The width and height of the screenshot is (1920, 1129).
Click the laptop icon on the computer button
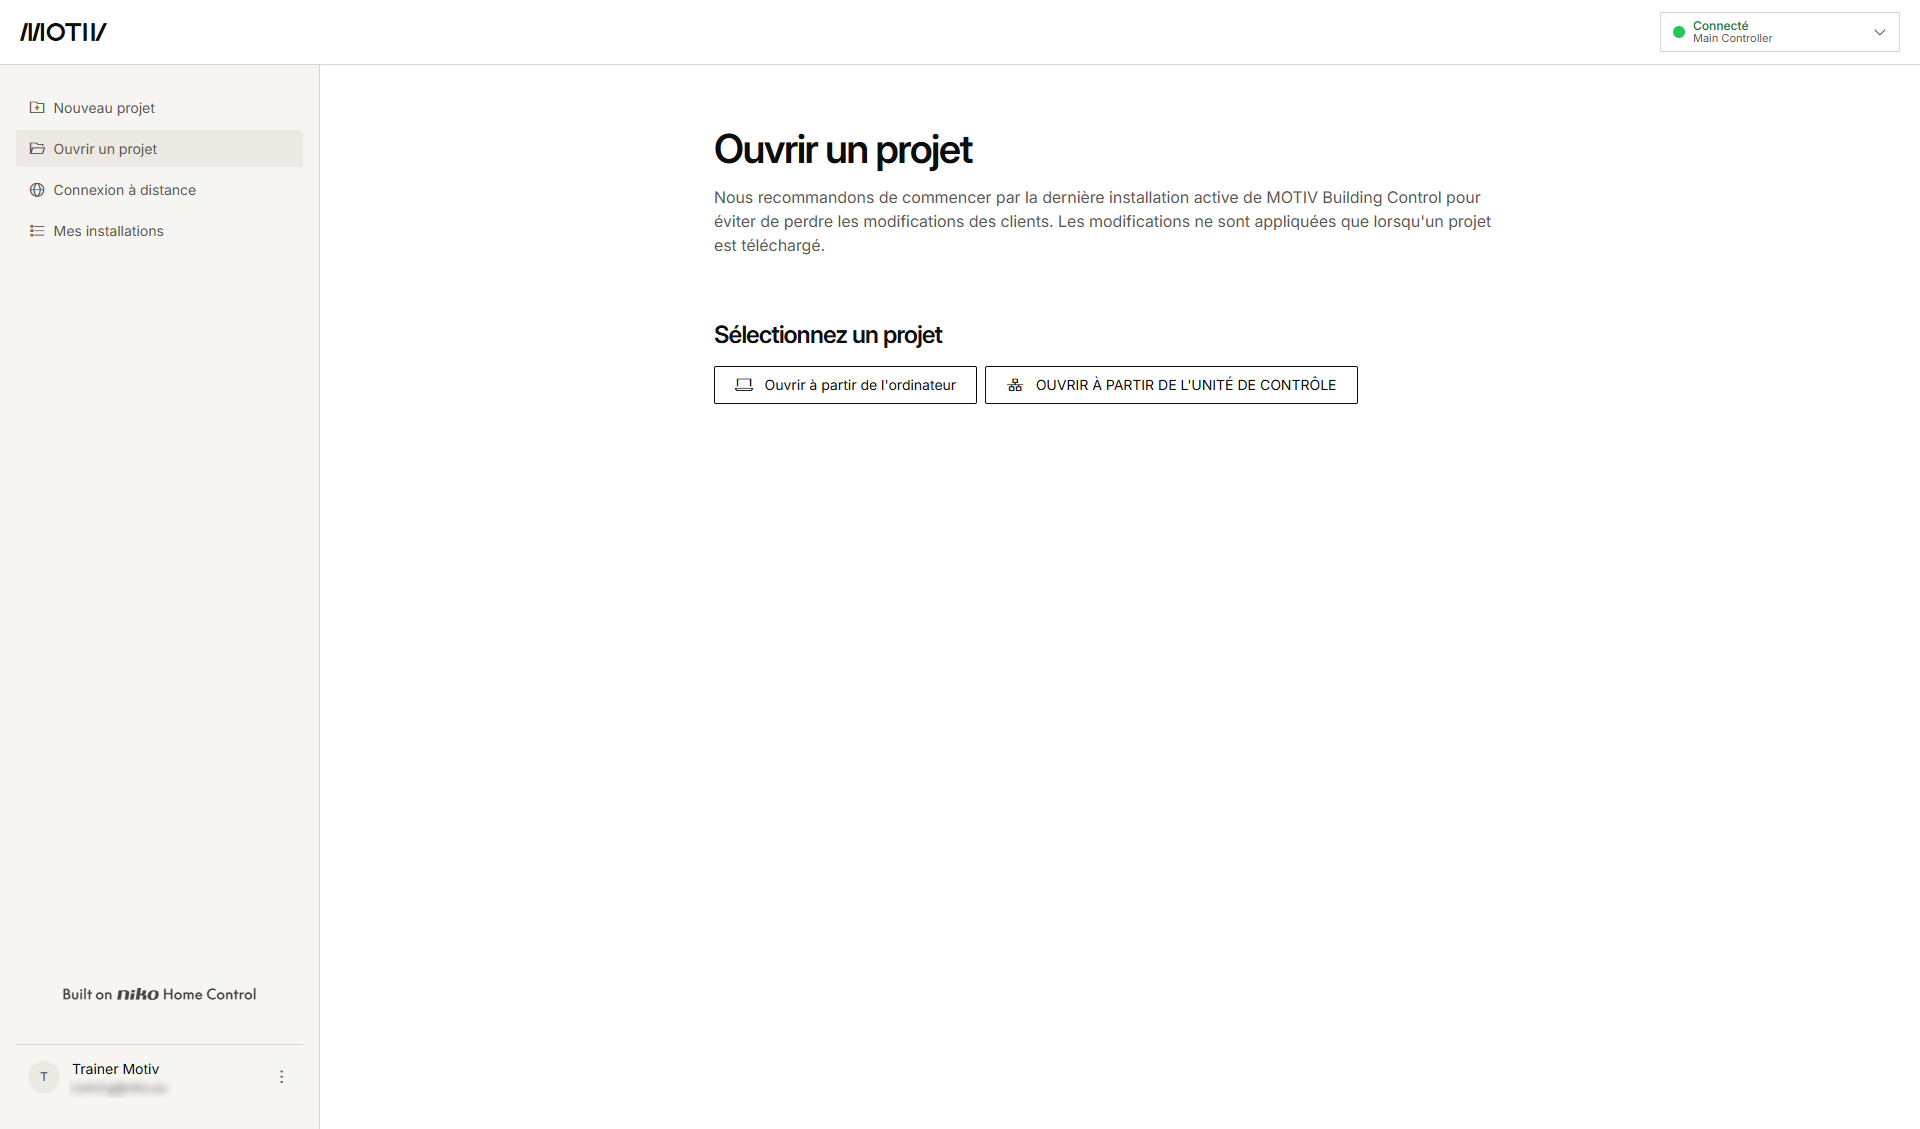(x=744, y=385)
